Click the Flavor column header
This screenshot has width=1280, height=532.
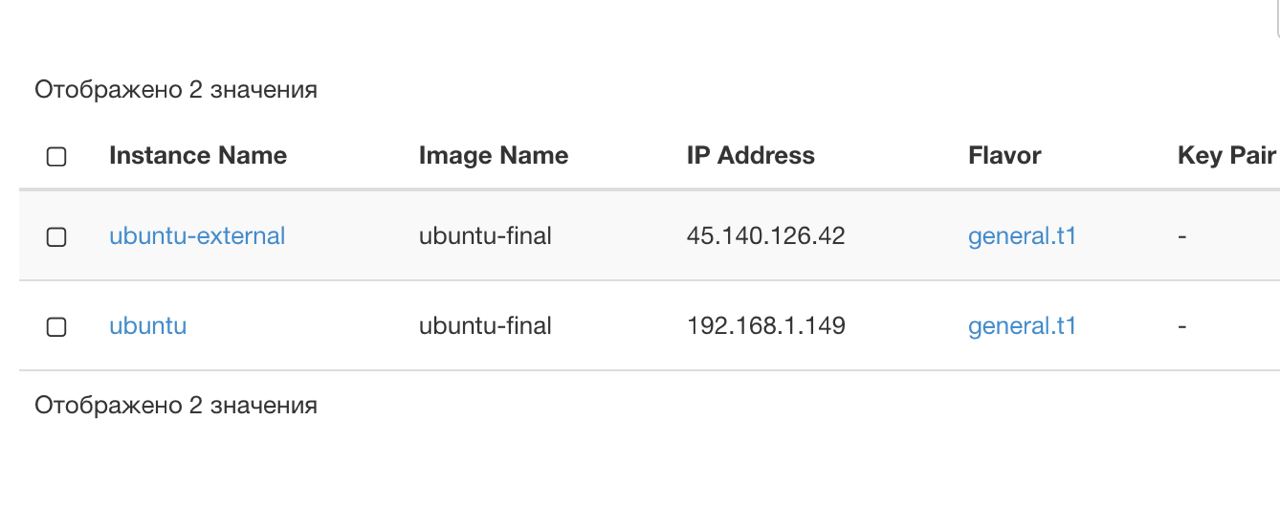tap(1004, 156)
